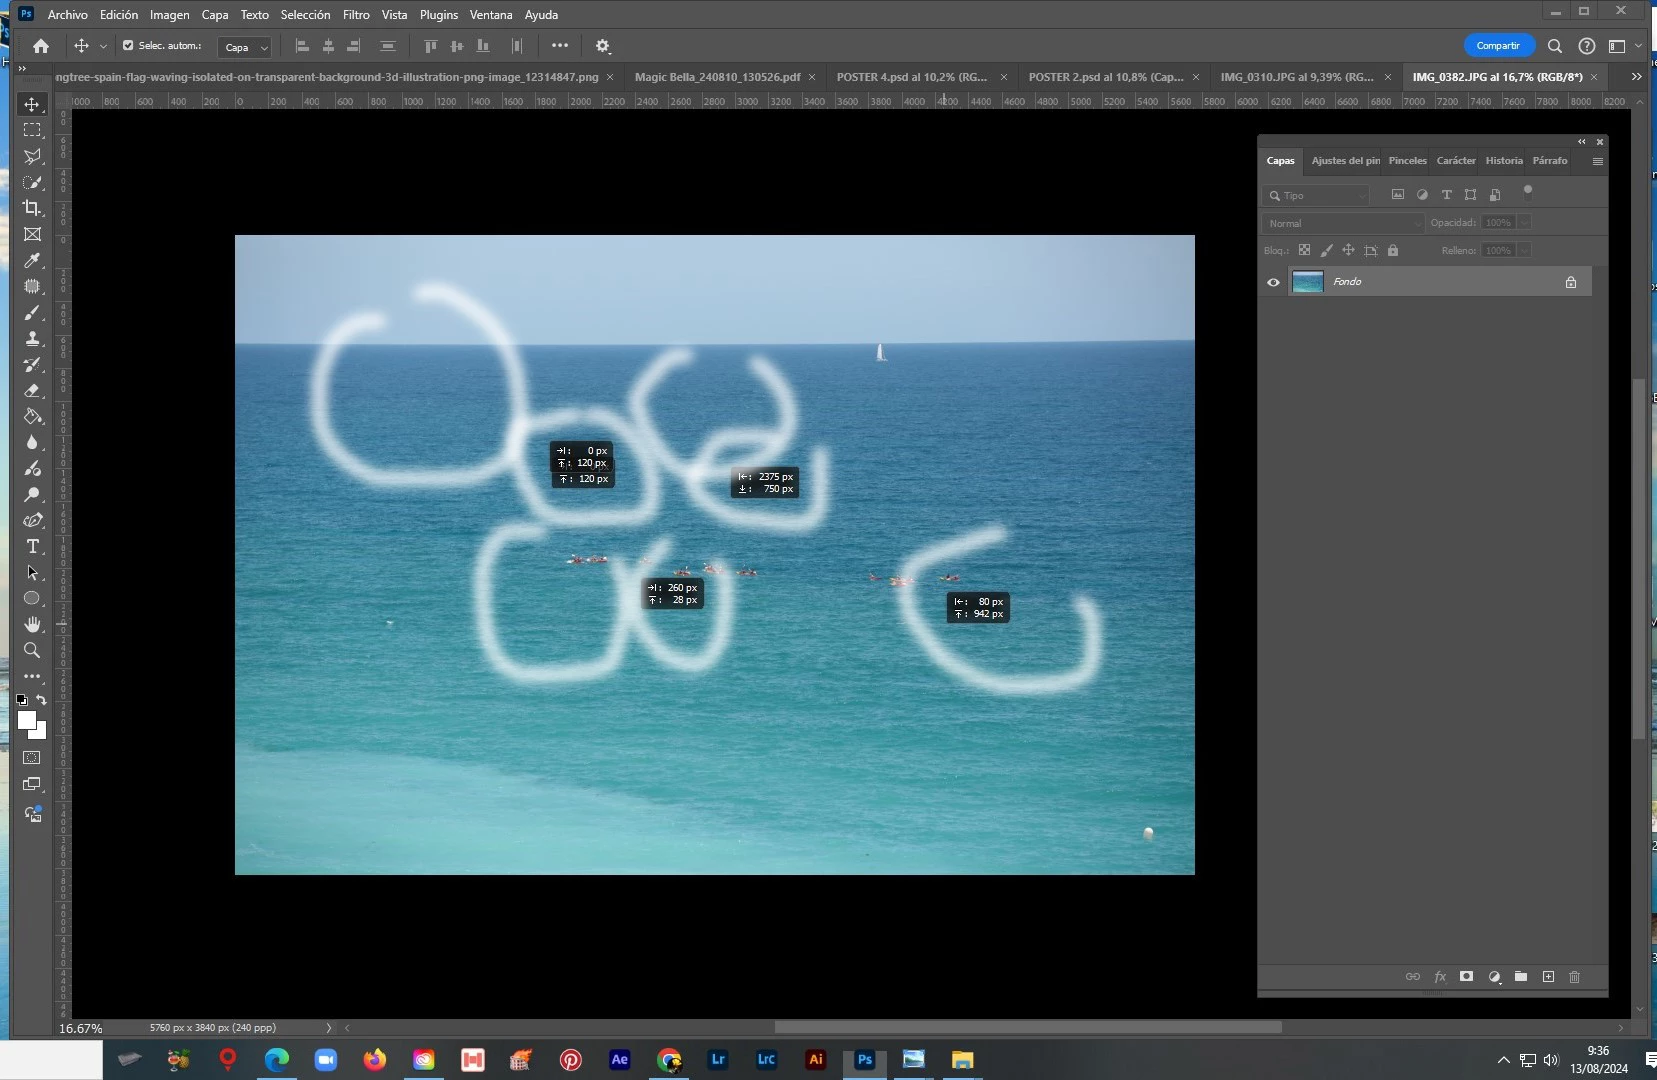The width and height of the screenshot is (1657, 1080).
Task: Select the Clone Stamp tool
Action: point(32,339)
